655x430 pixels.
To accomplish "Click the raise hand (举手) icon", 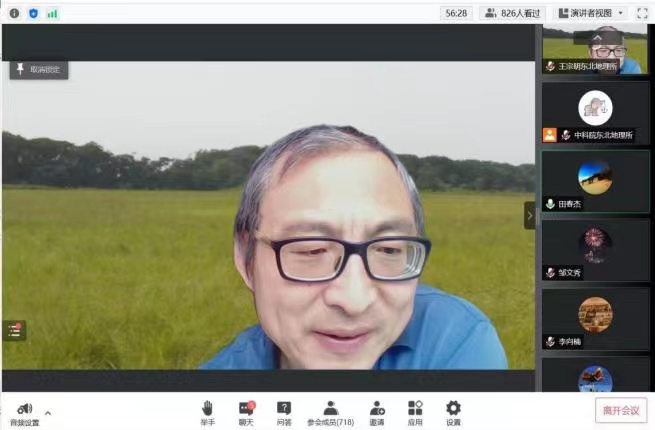I will (208, 409).
